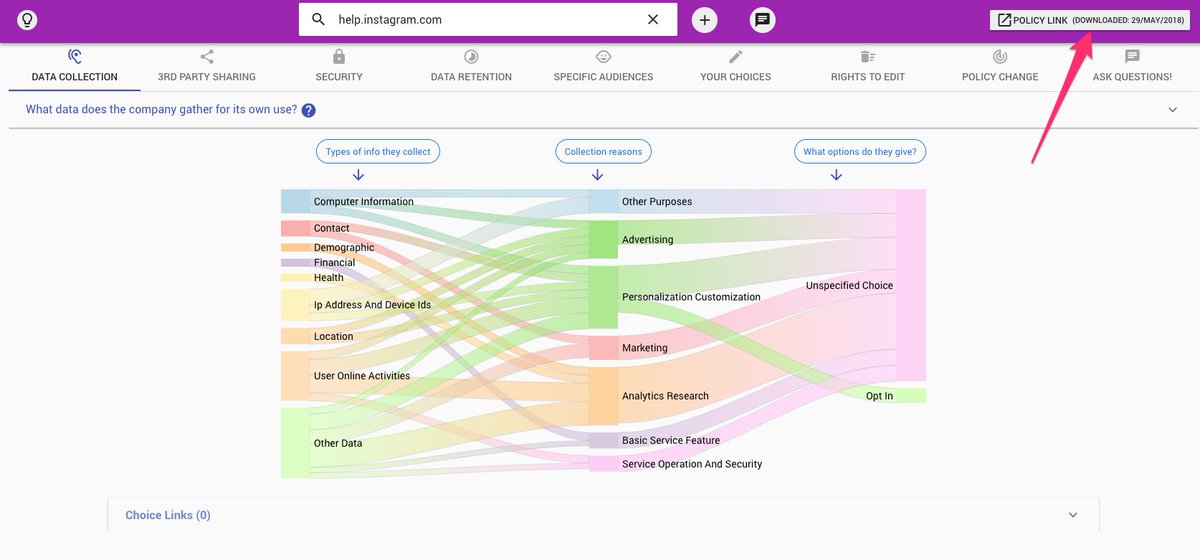Image resolution: width=1200 pixels, height=560 pixels.
Task: Click the Specific Audiences face icon
Action: click(x=603, y=57)
